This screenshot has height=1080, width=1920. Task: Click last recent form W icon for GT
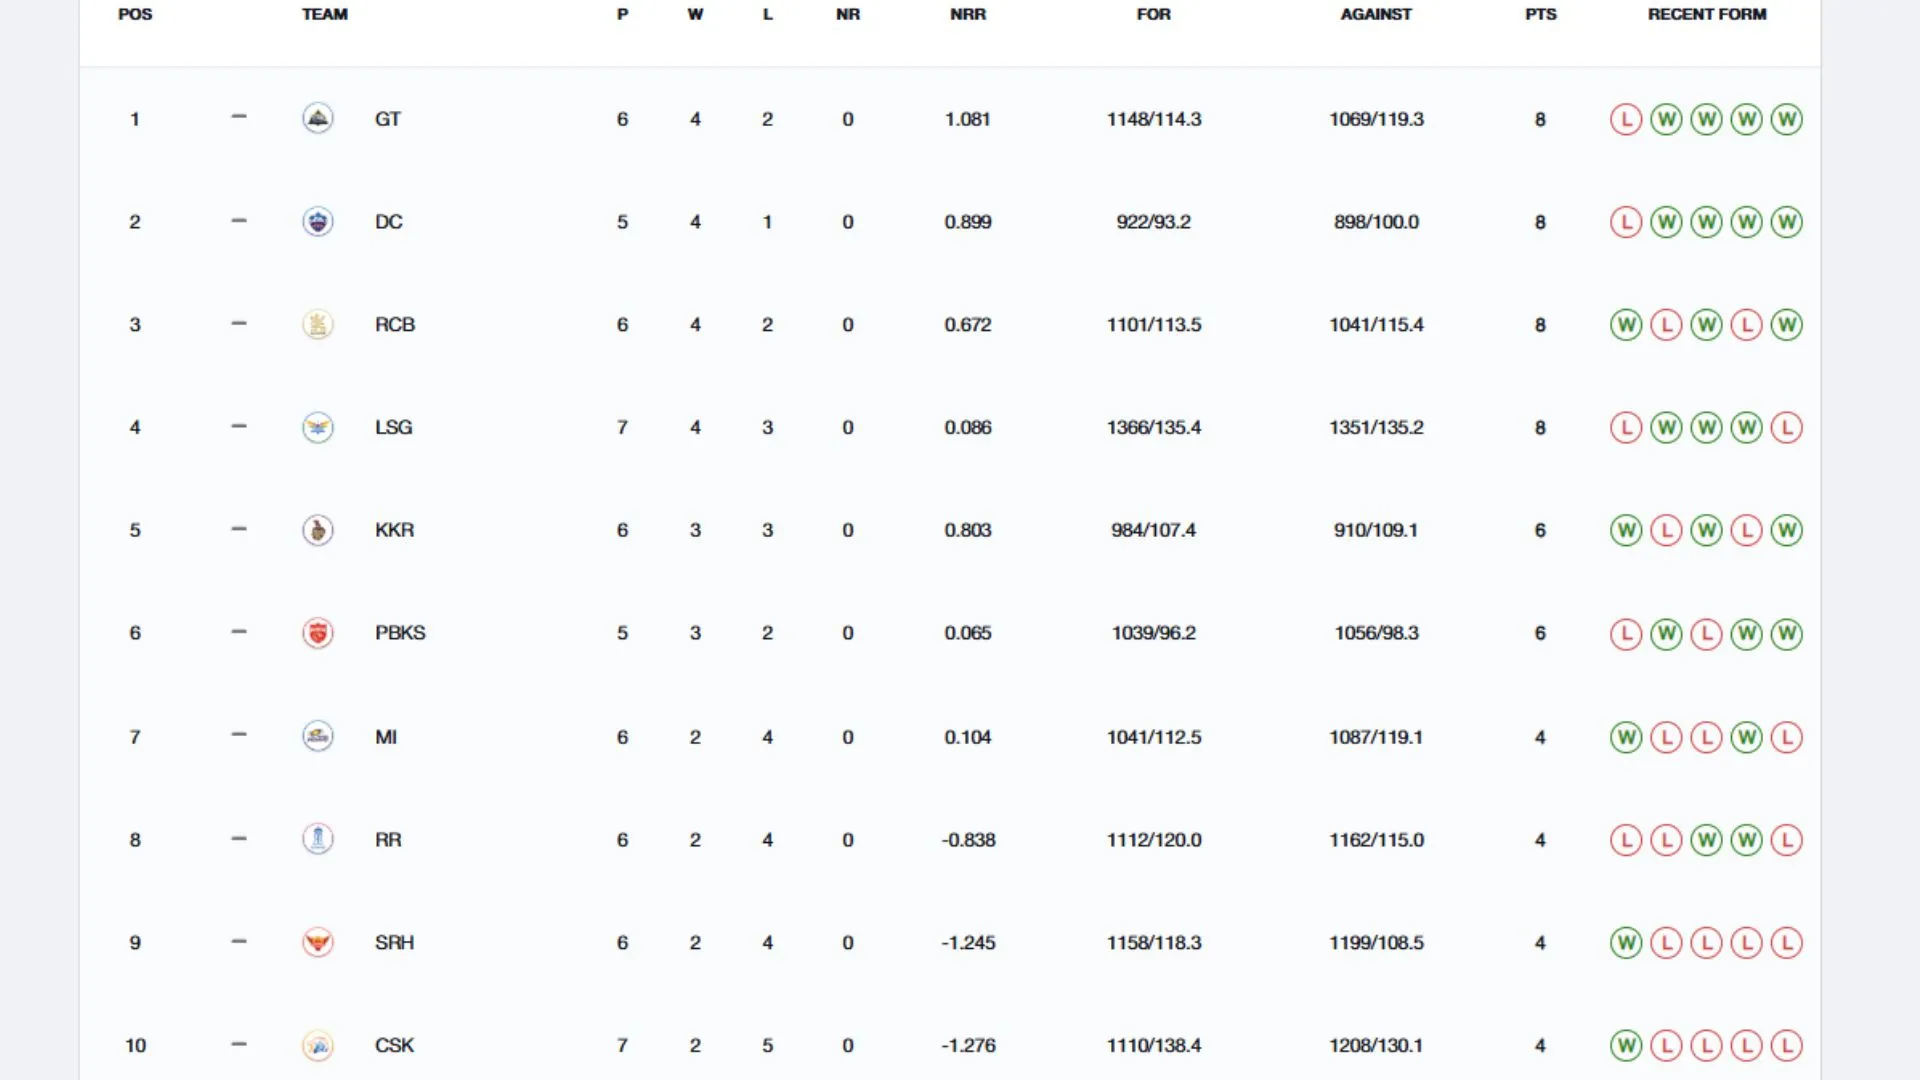[1787, 120]
